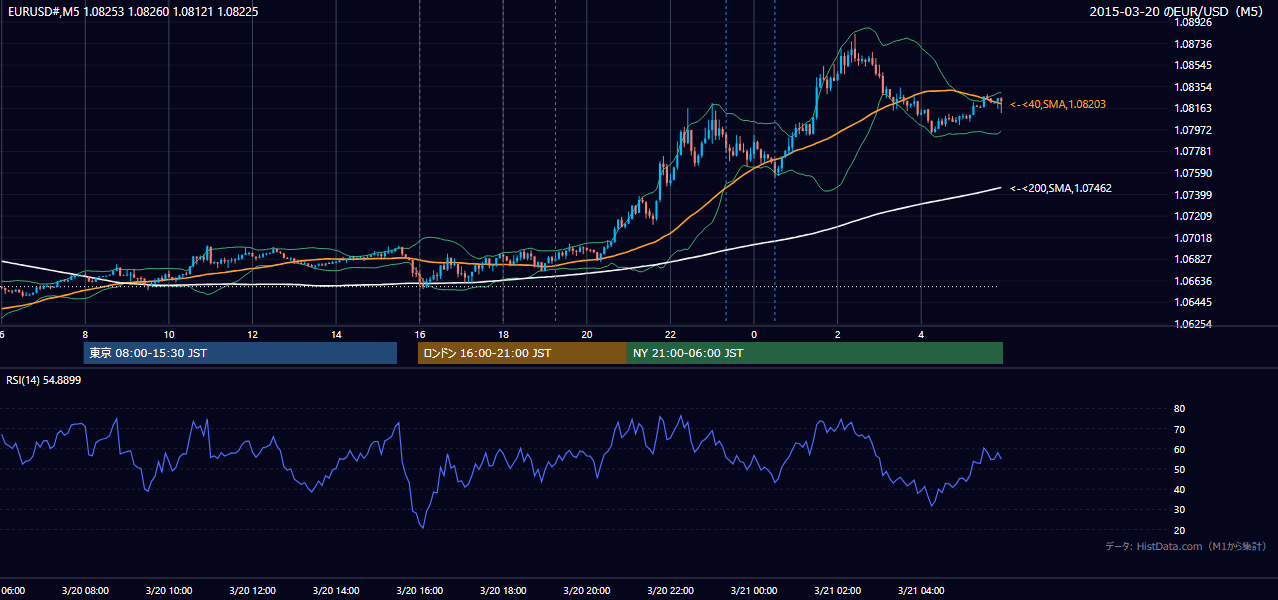Click the 東京 08:00-15:30 JST session bar
Screen dimensions: 1278x600
pyautogui.click(x=240, y=353)
